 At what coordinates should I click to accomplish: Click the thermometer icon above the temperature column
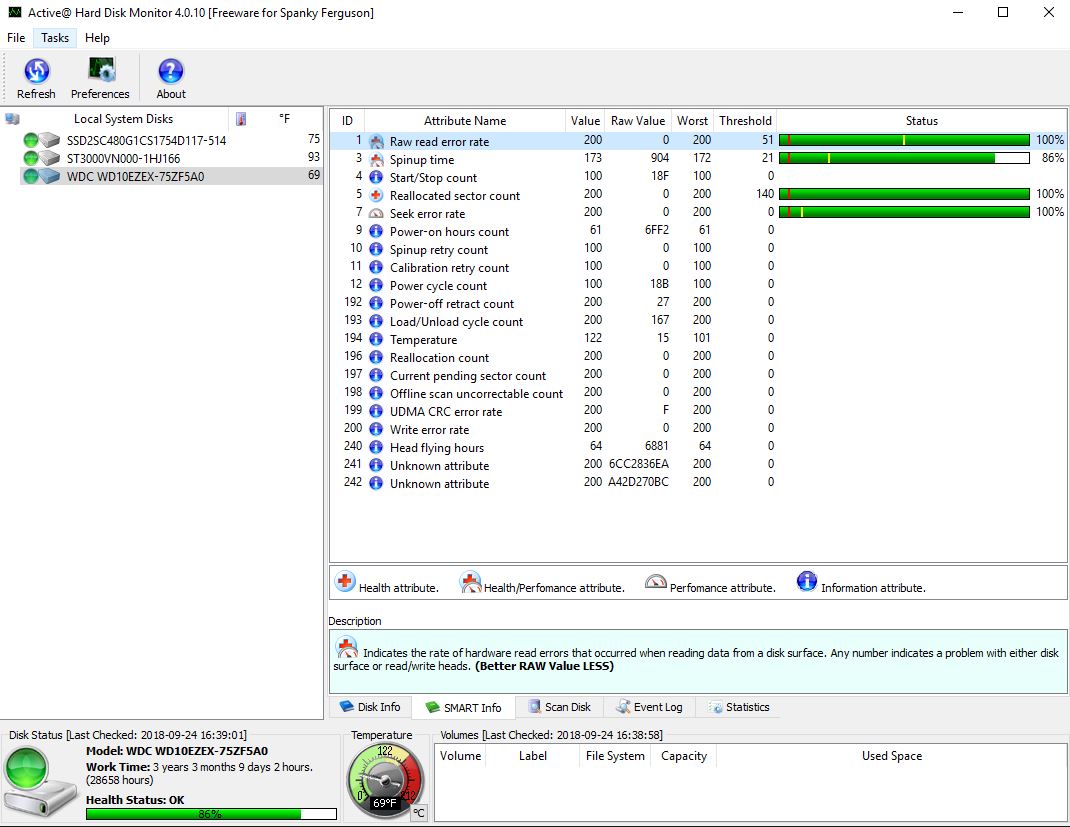coord(240,118)
